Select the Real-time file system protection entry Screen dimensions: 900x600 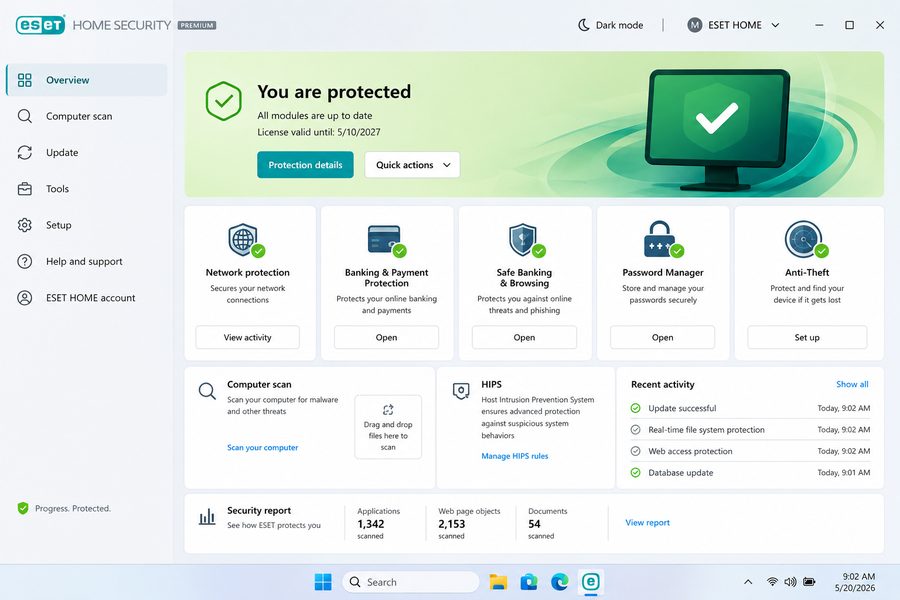750,429
